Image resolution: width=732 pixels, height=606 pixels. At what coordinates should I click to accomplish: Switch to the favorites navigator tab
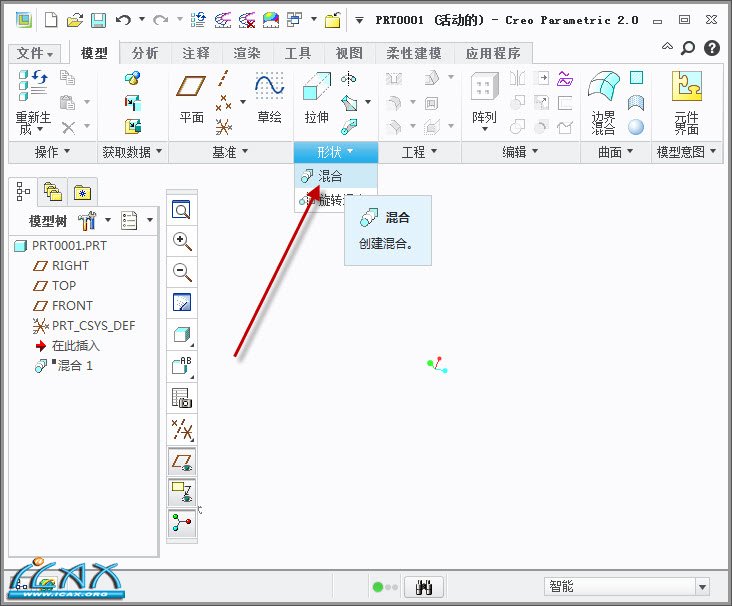coord(82,192)
